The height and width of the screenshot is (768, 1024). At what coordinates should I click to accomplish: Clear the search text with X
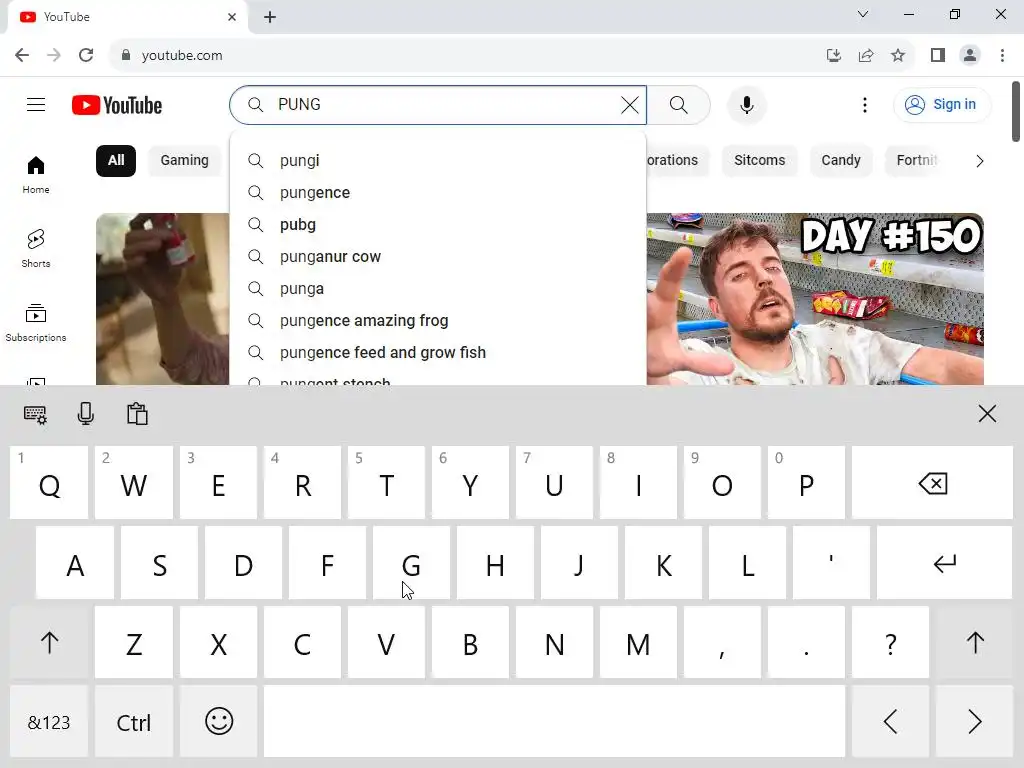point(630,105)
